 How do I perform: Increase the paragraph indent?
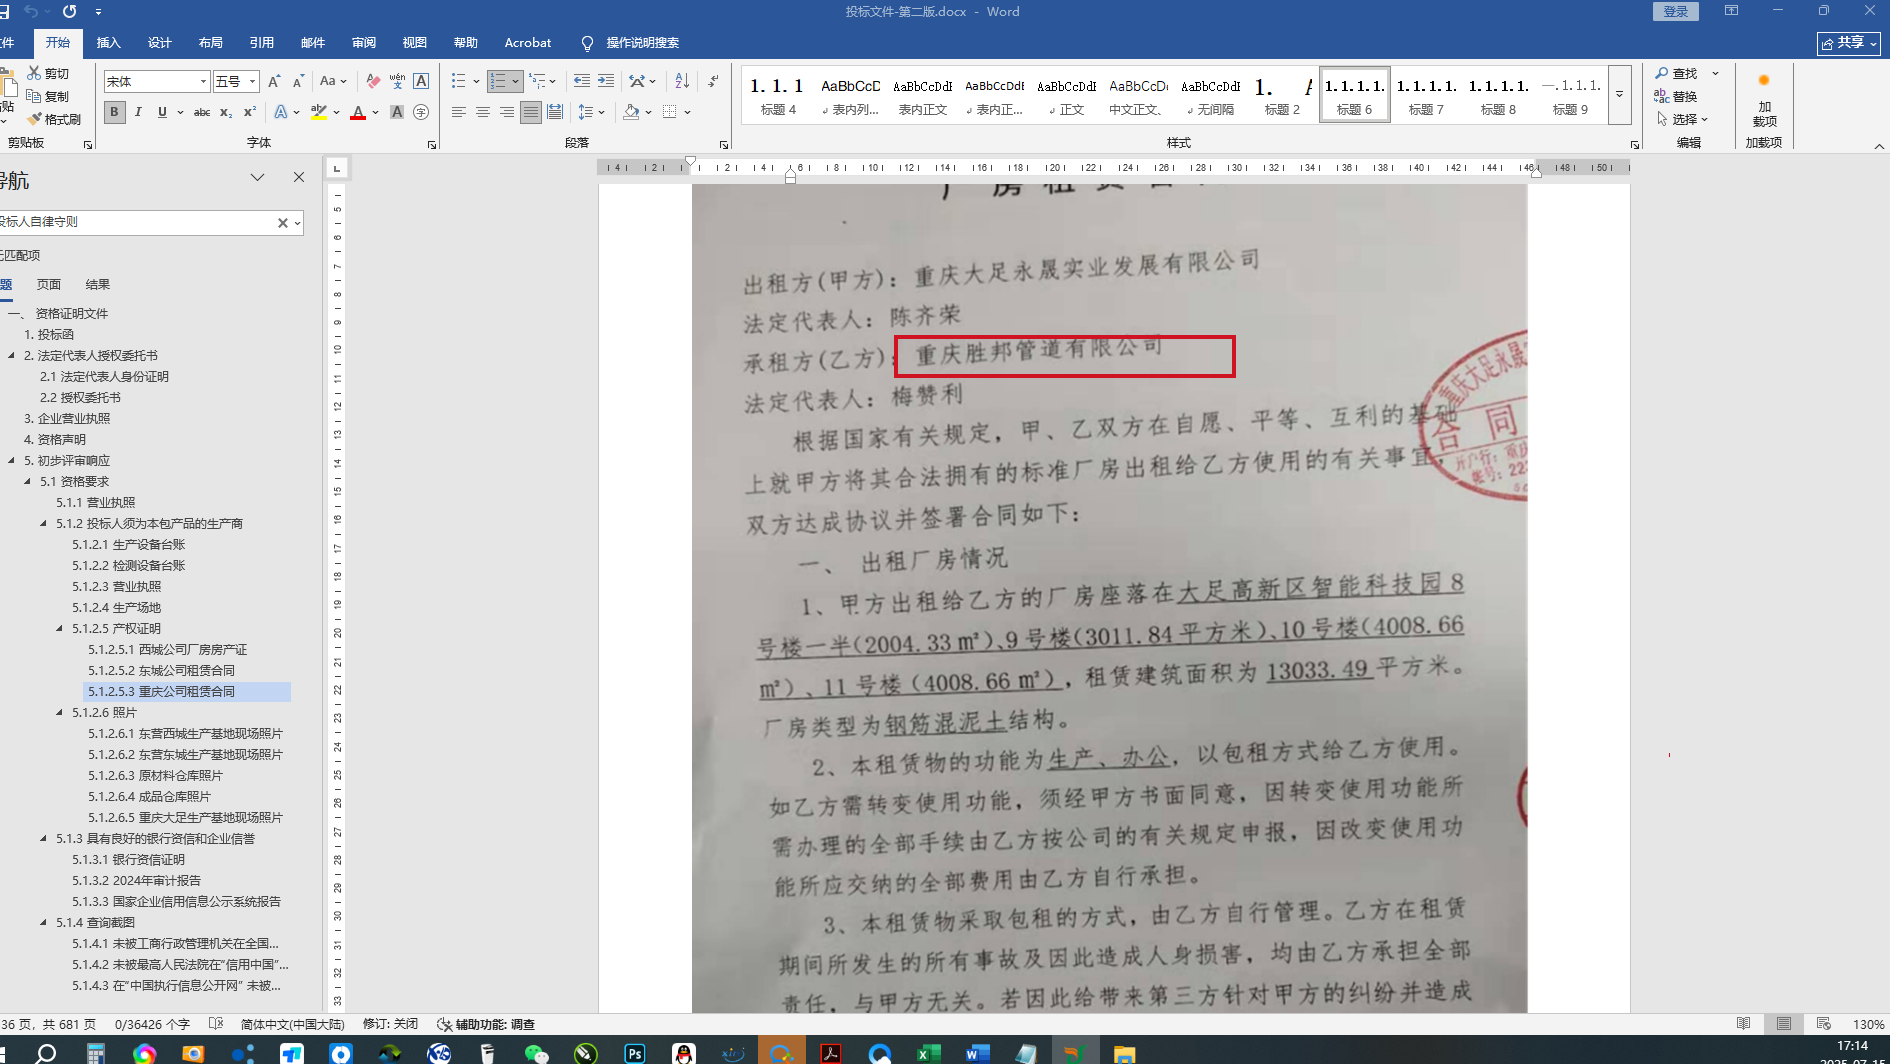click(606, 81)
